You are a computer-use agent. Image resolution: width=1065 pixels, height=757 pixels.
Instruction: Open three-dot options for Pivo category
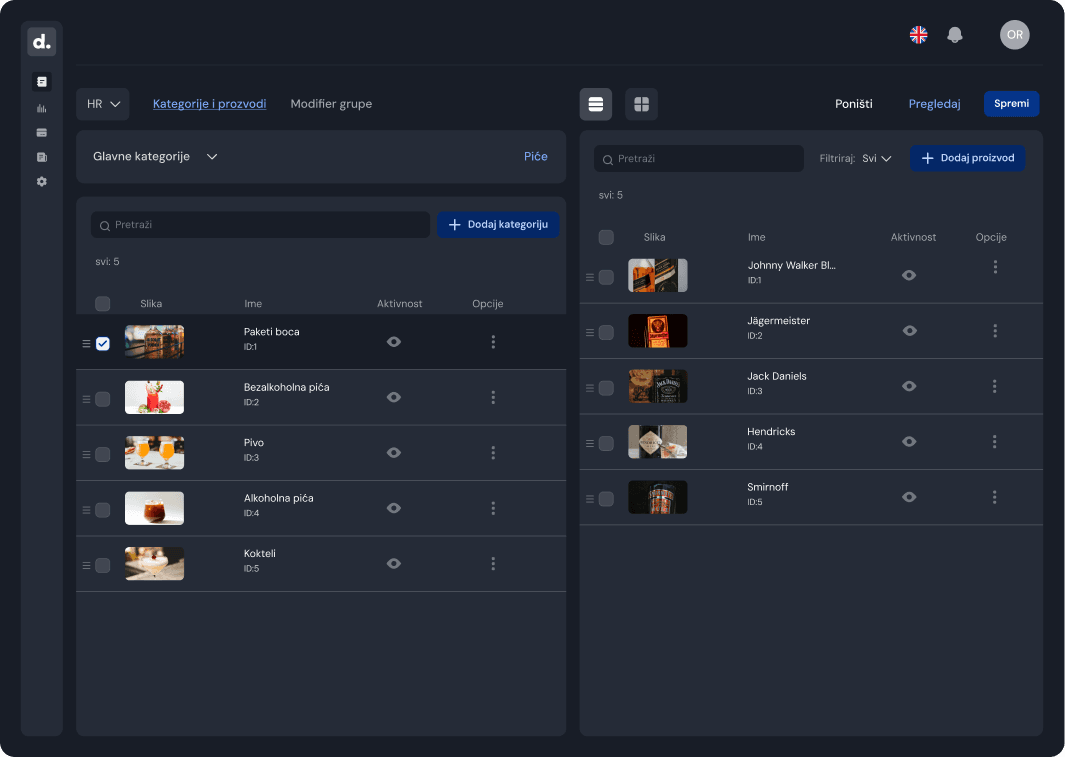[493, 453]
